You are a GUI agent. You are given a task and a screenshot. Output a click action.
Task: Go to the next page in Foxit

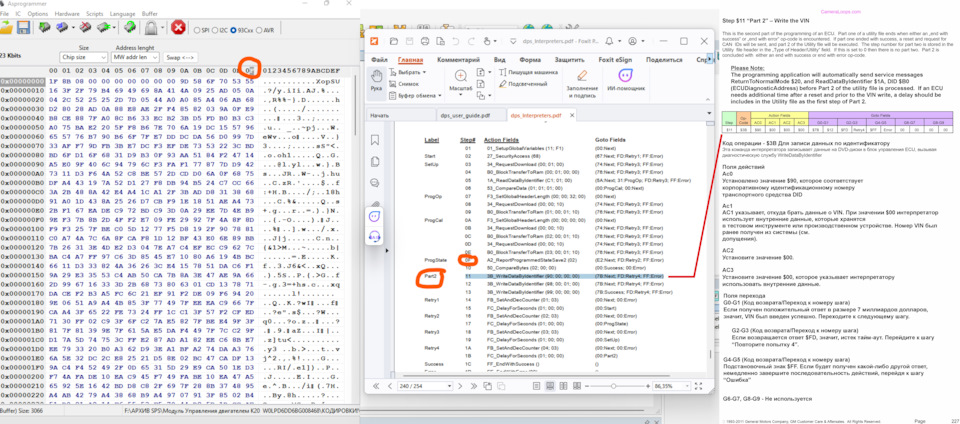[x=461, y=386]
